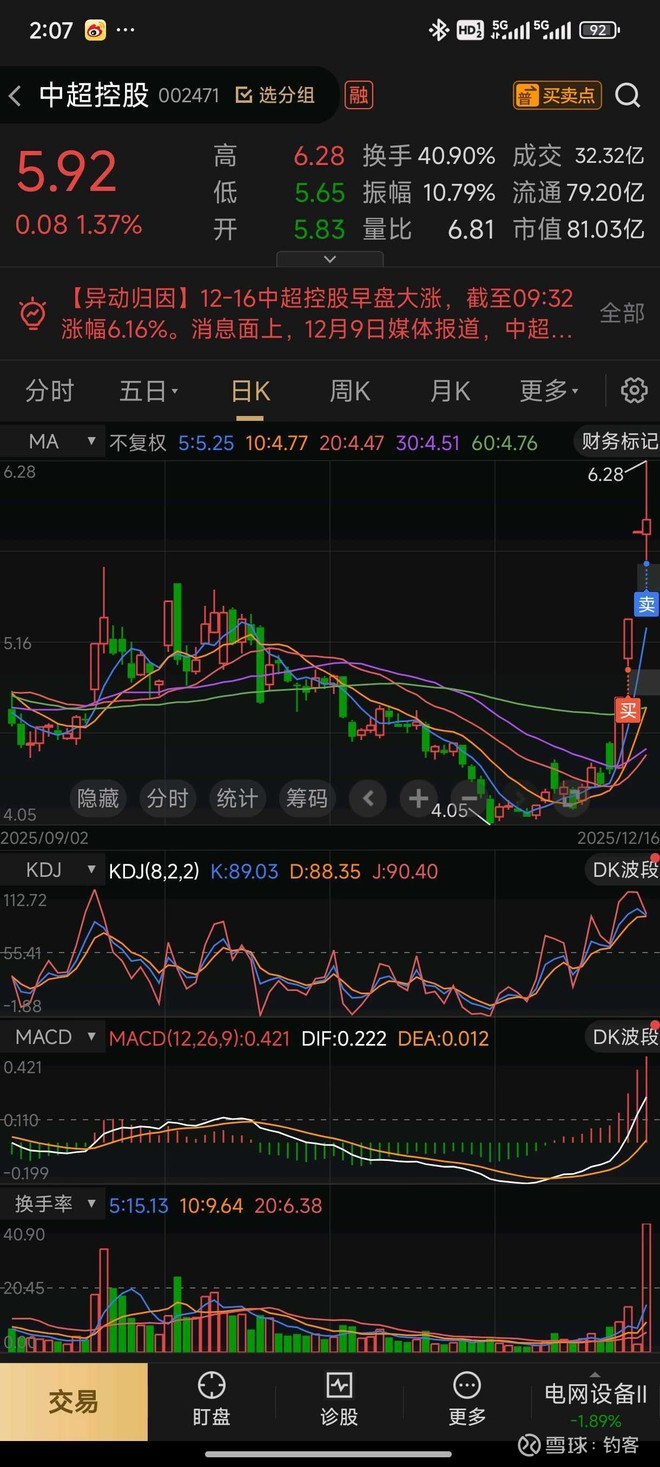Viewport: 660px width, 1467px height.
Task: Tap the MA 5:5.25 legend value
Action: point(206,442)
